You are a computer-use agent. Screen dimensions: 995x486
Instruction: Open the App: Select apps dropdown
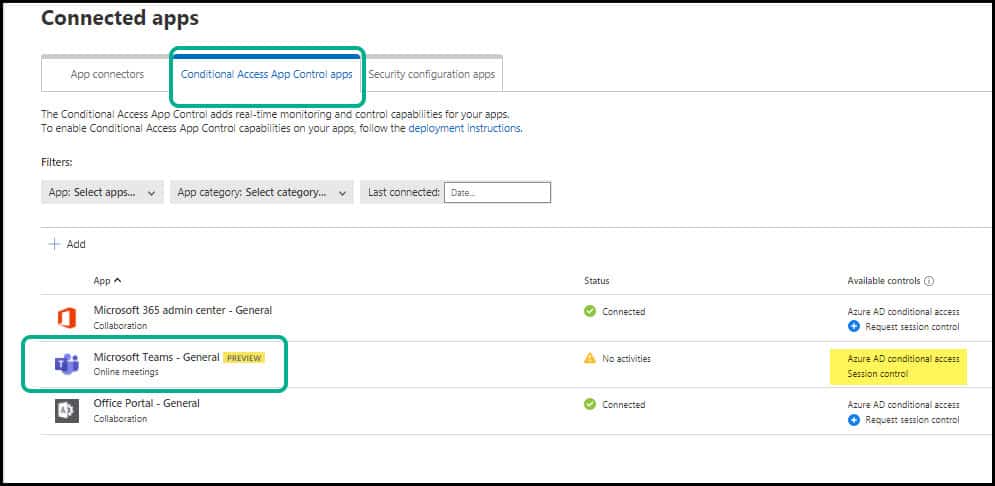coord(102,192)
